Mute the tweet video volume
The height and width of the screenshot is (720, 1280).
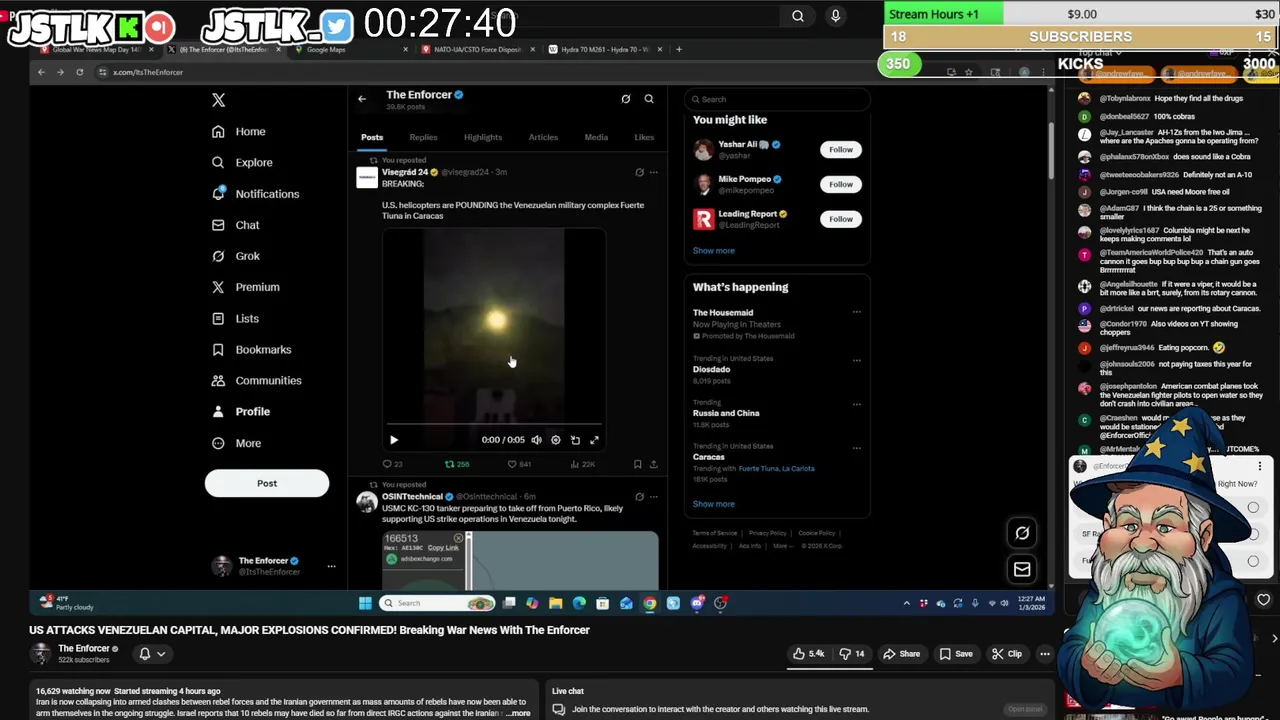click(537, 440)
